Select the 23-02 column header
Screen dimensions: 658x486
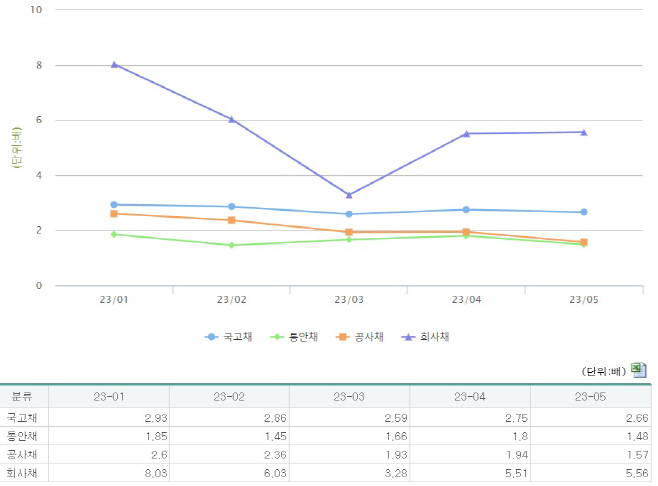point(229,397)
